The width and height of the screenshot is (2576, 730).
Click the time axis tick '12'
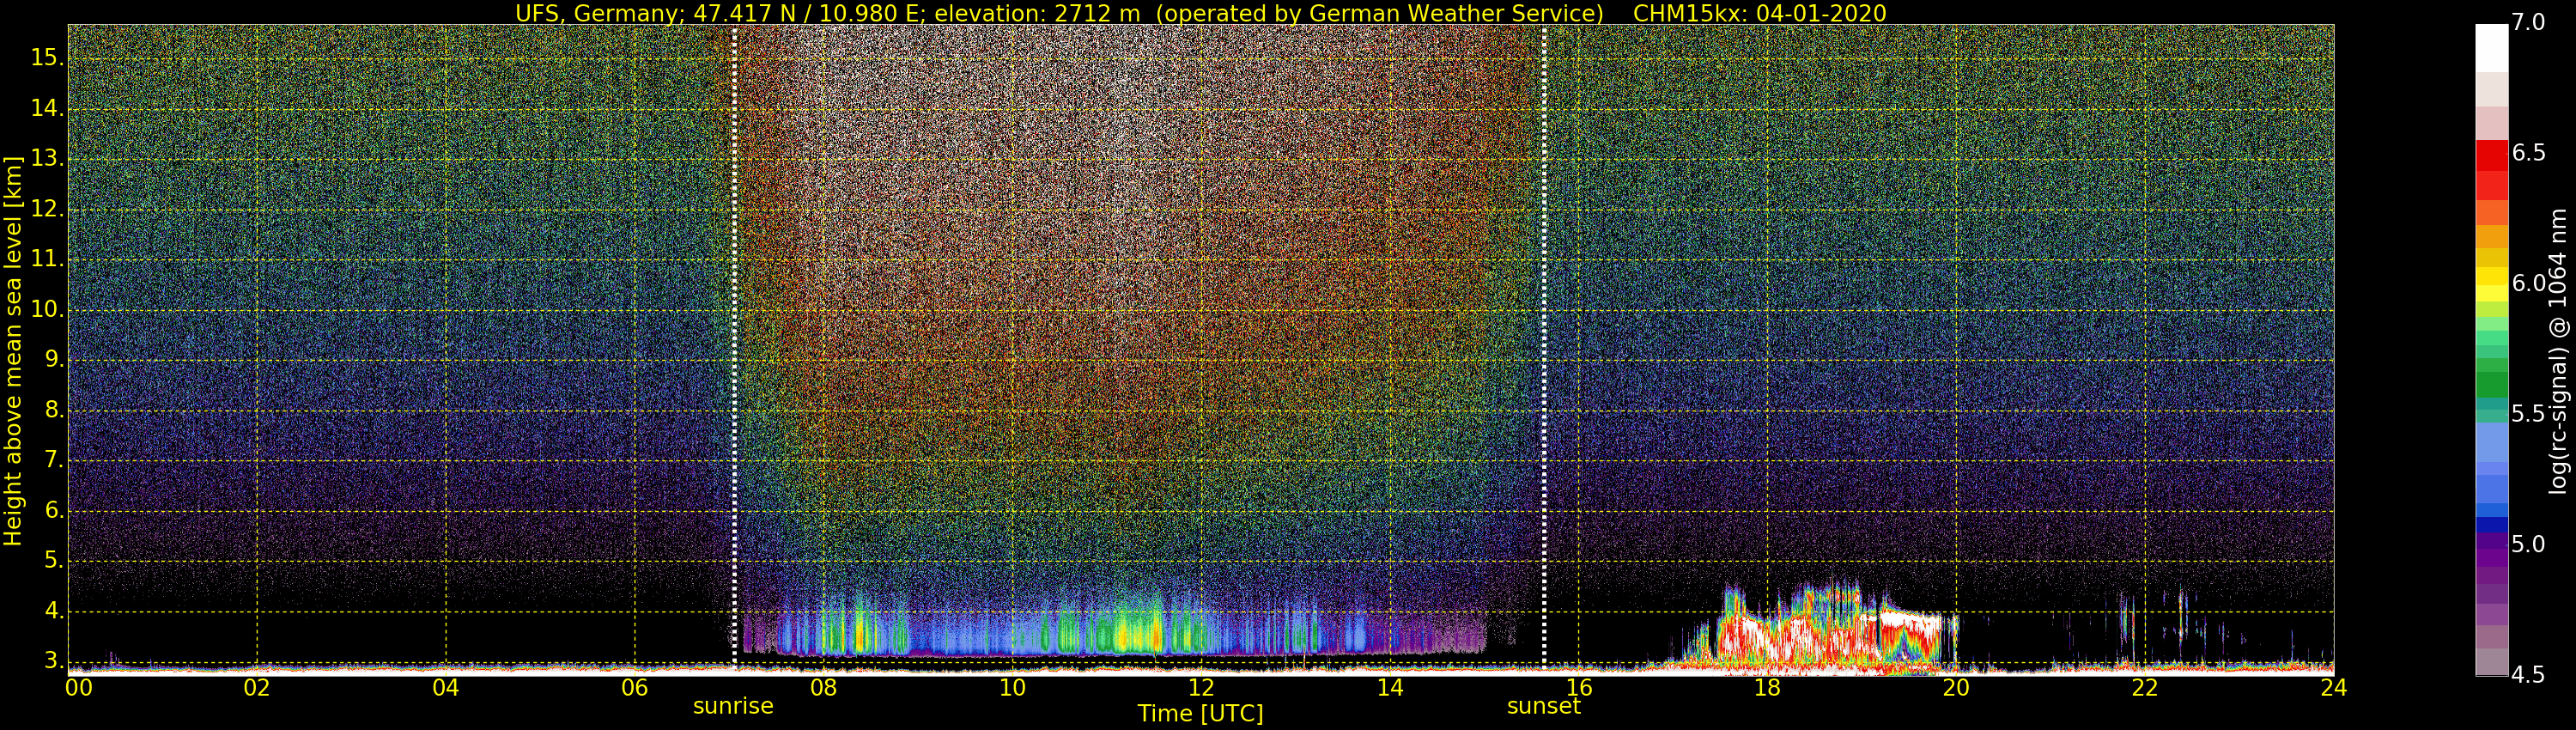(x=1202, y=688)
